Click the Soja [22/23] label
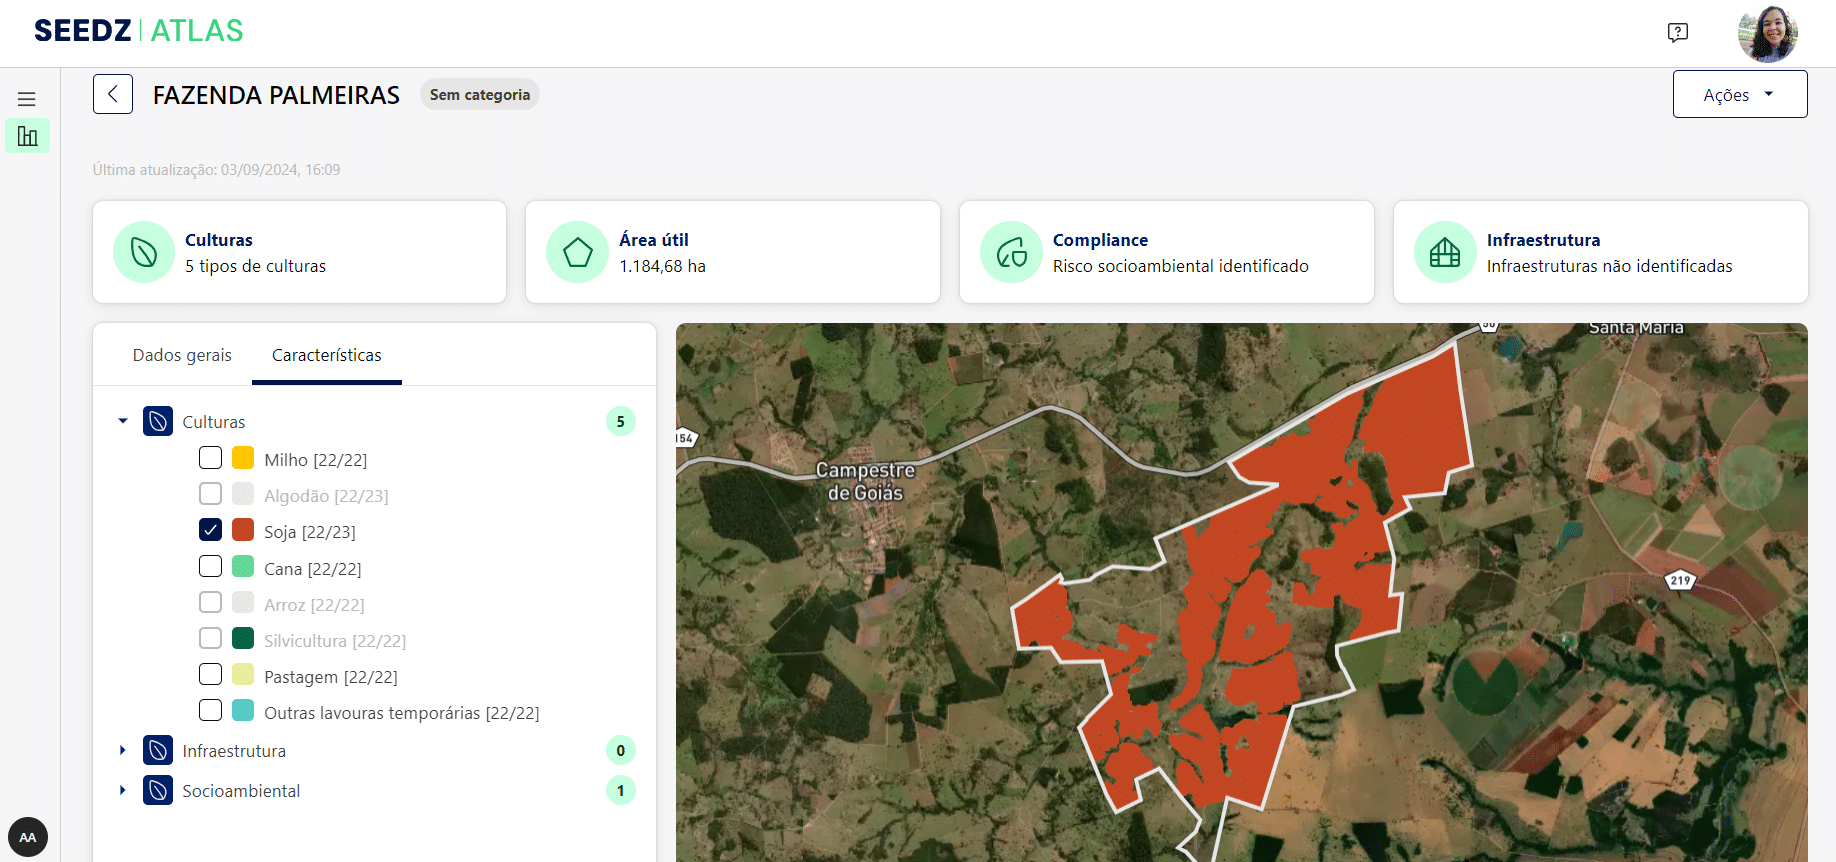Image resolution: width=1836 pixels, height=862 pixels. [x=310, y=532]
